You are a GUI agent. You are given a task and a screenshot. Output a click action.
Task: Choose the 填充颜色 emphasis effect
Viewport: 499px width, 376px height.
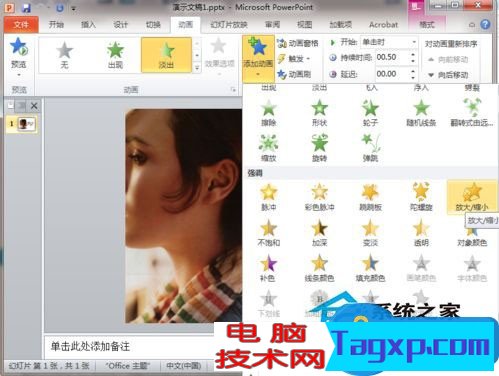pyautogui.click(x=370, y=268)
